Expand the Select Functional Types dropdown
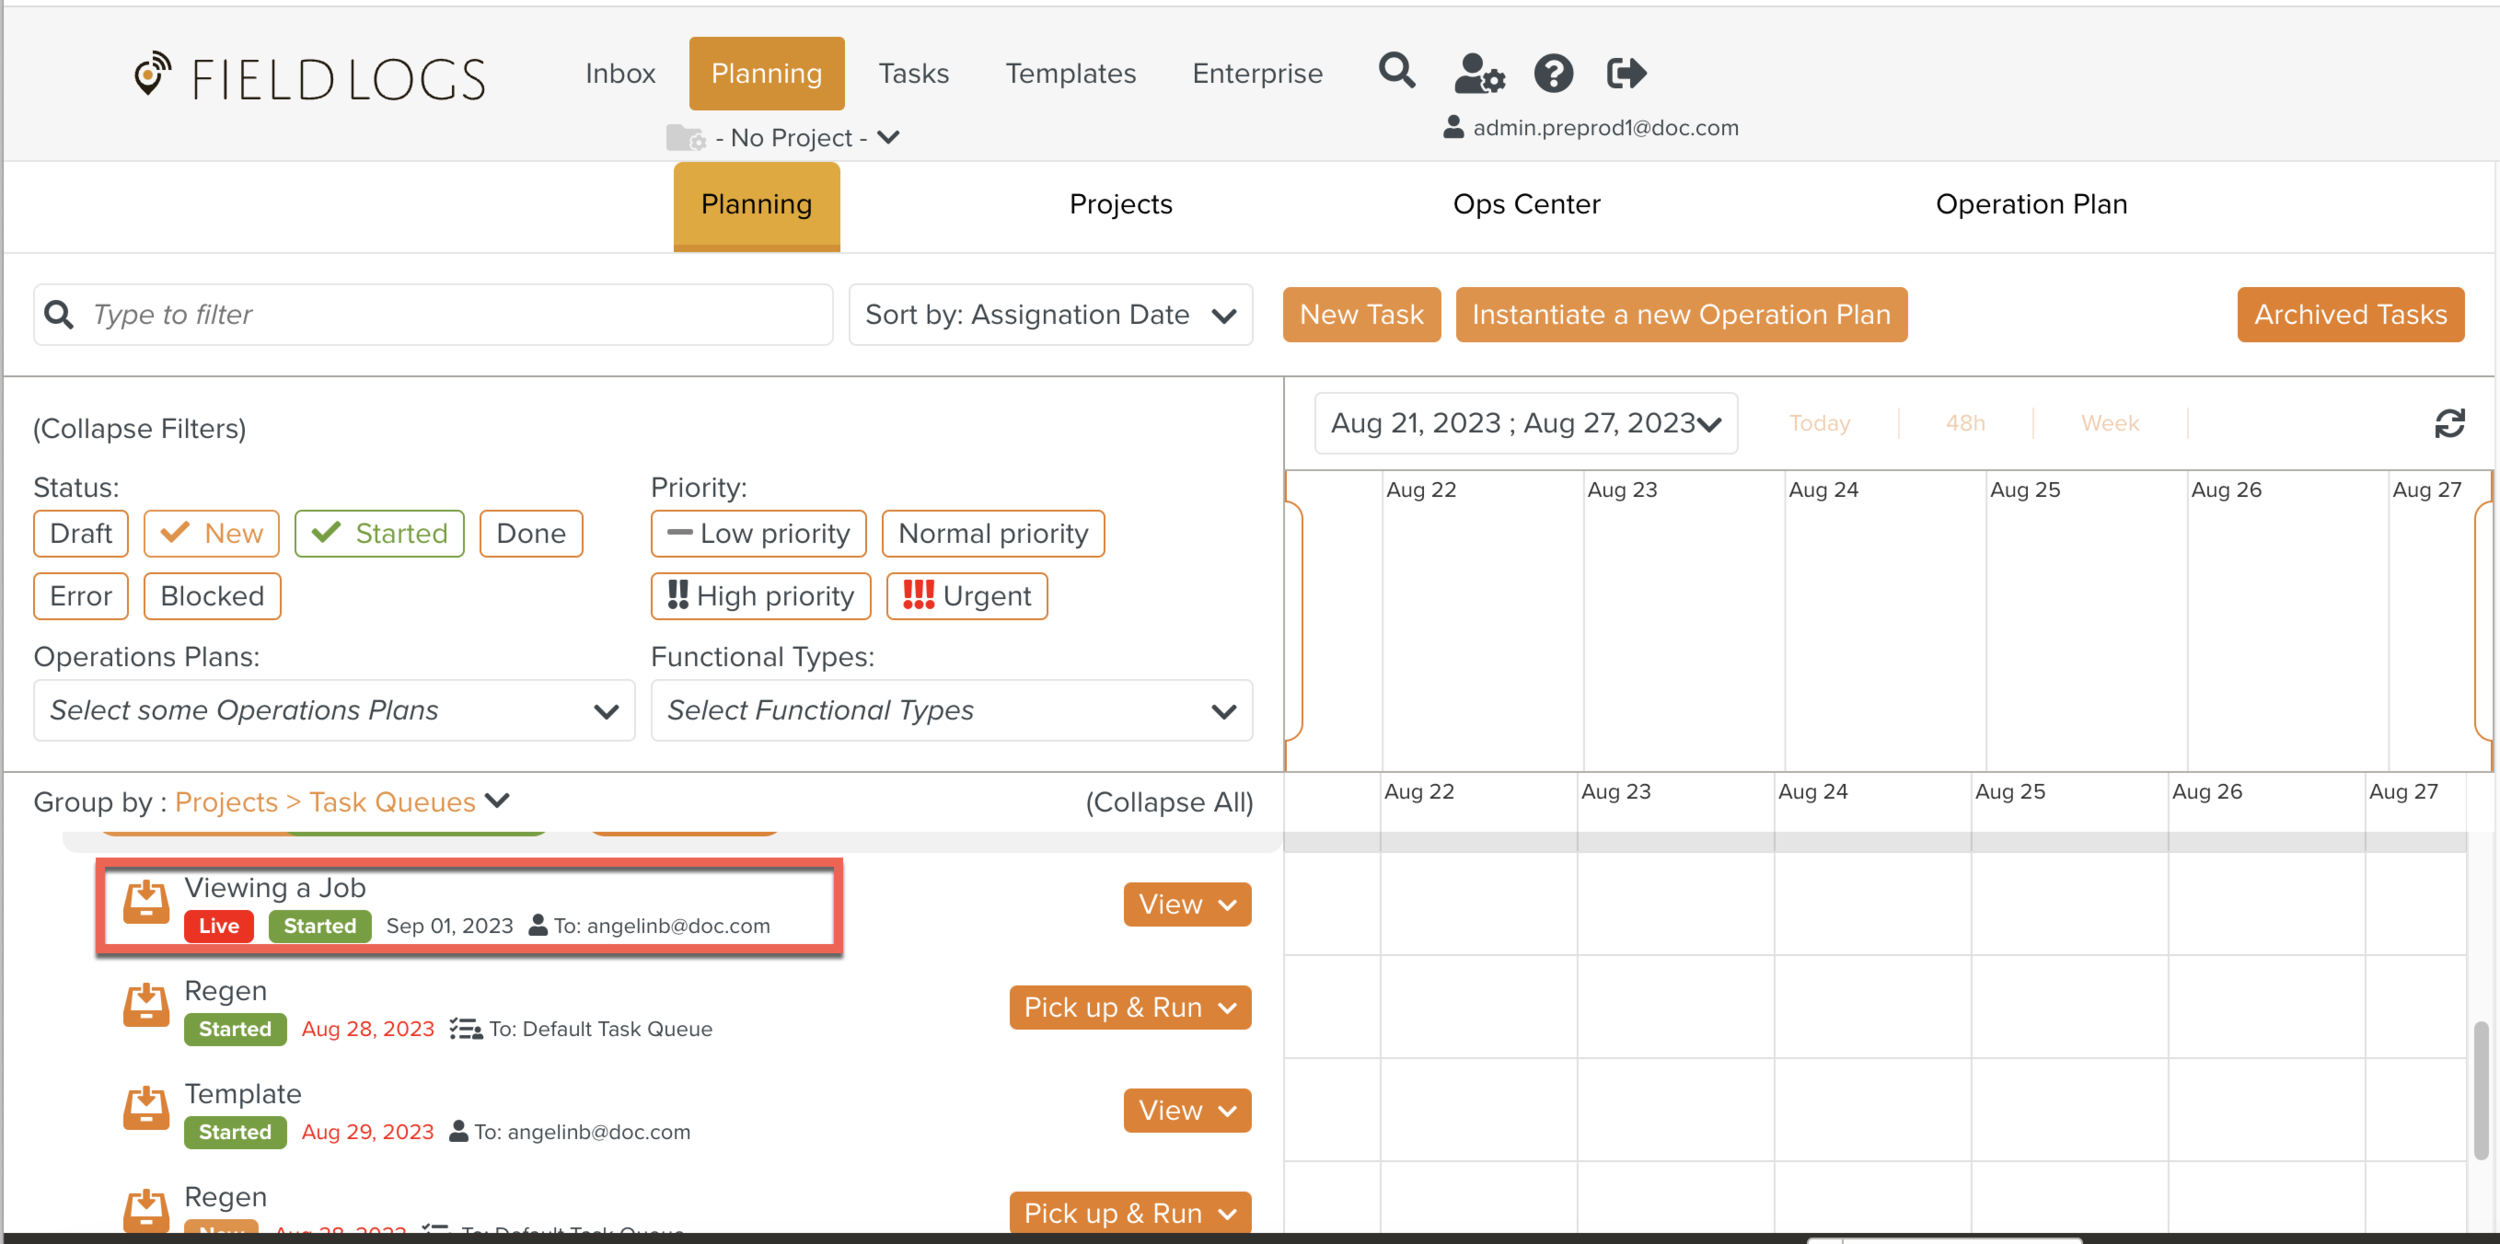 [951, 711]
